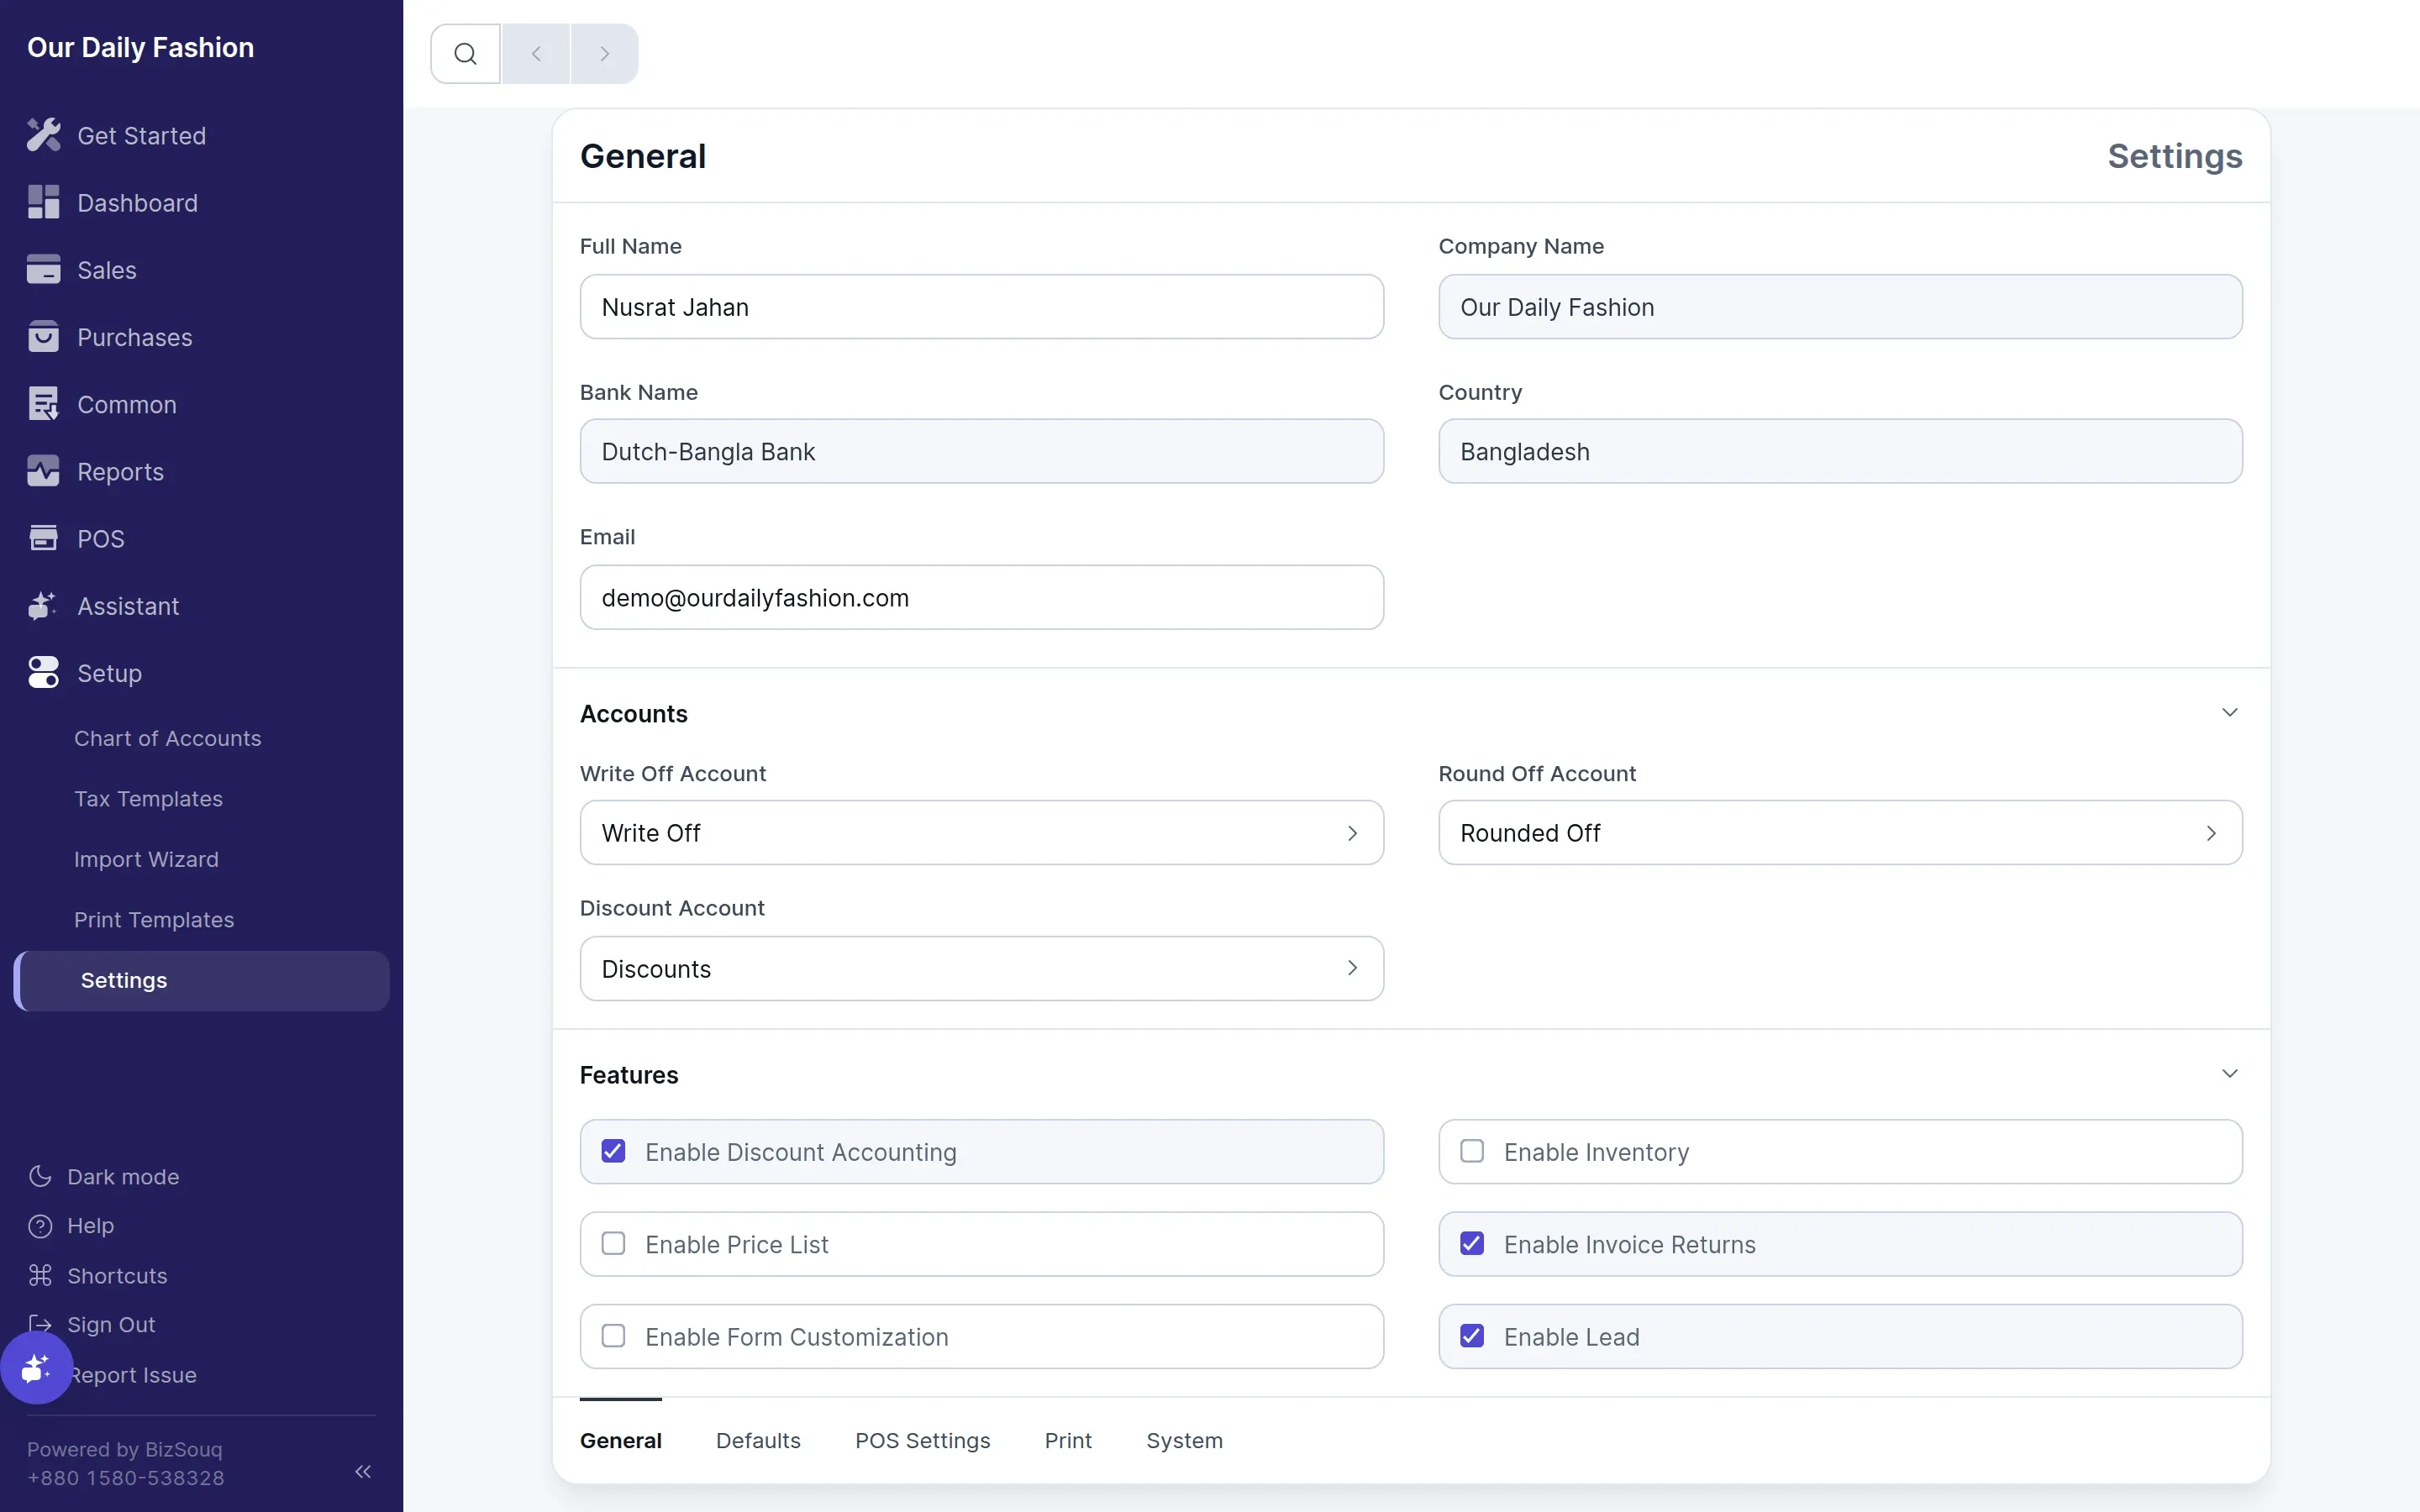Image resolution: width=2420 pixels, height=1512 pixels.
Task: Open Chart of Accounts
Action: [x=167, y=738]
